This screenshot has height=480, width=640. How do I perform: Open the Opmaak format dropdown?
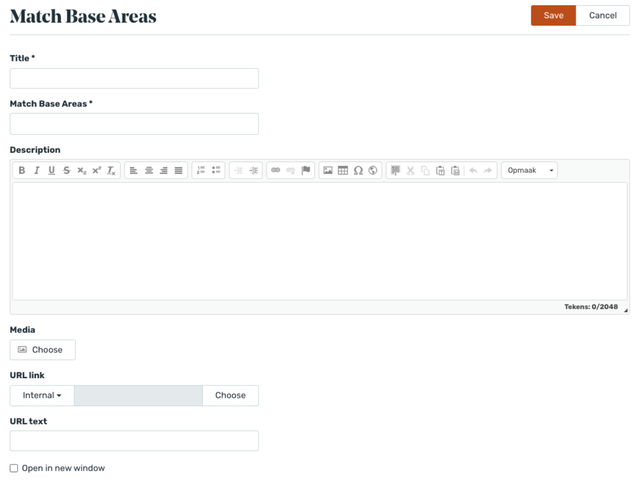coord(529,171)
